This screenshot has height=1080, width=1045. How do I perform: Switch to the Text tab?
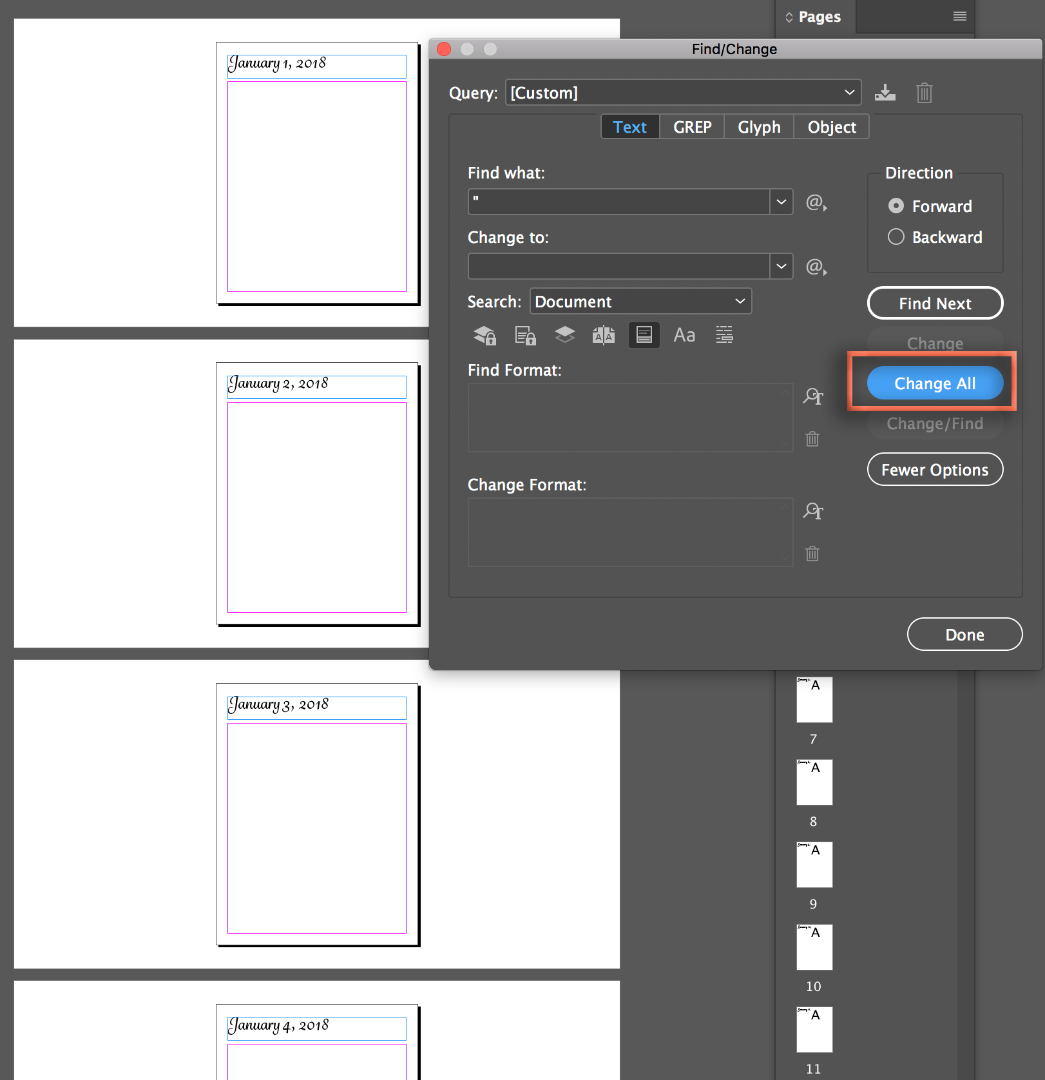click(630, 127)
